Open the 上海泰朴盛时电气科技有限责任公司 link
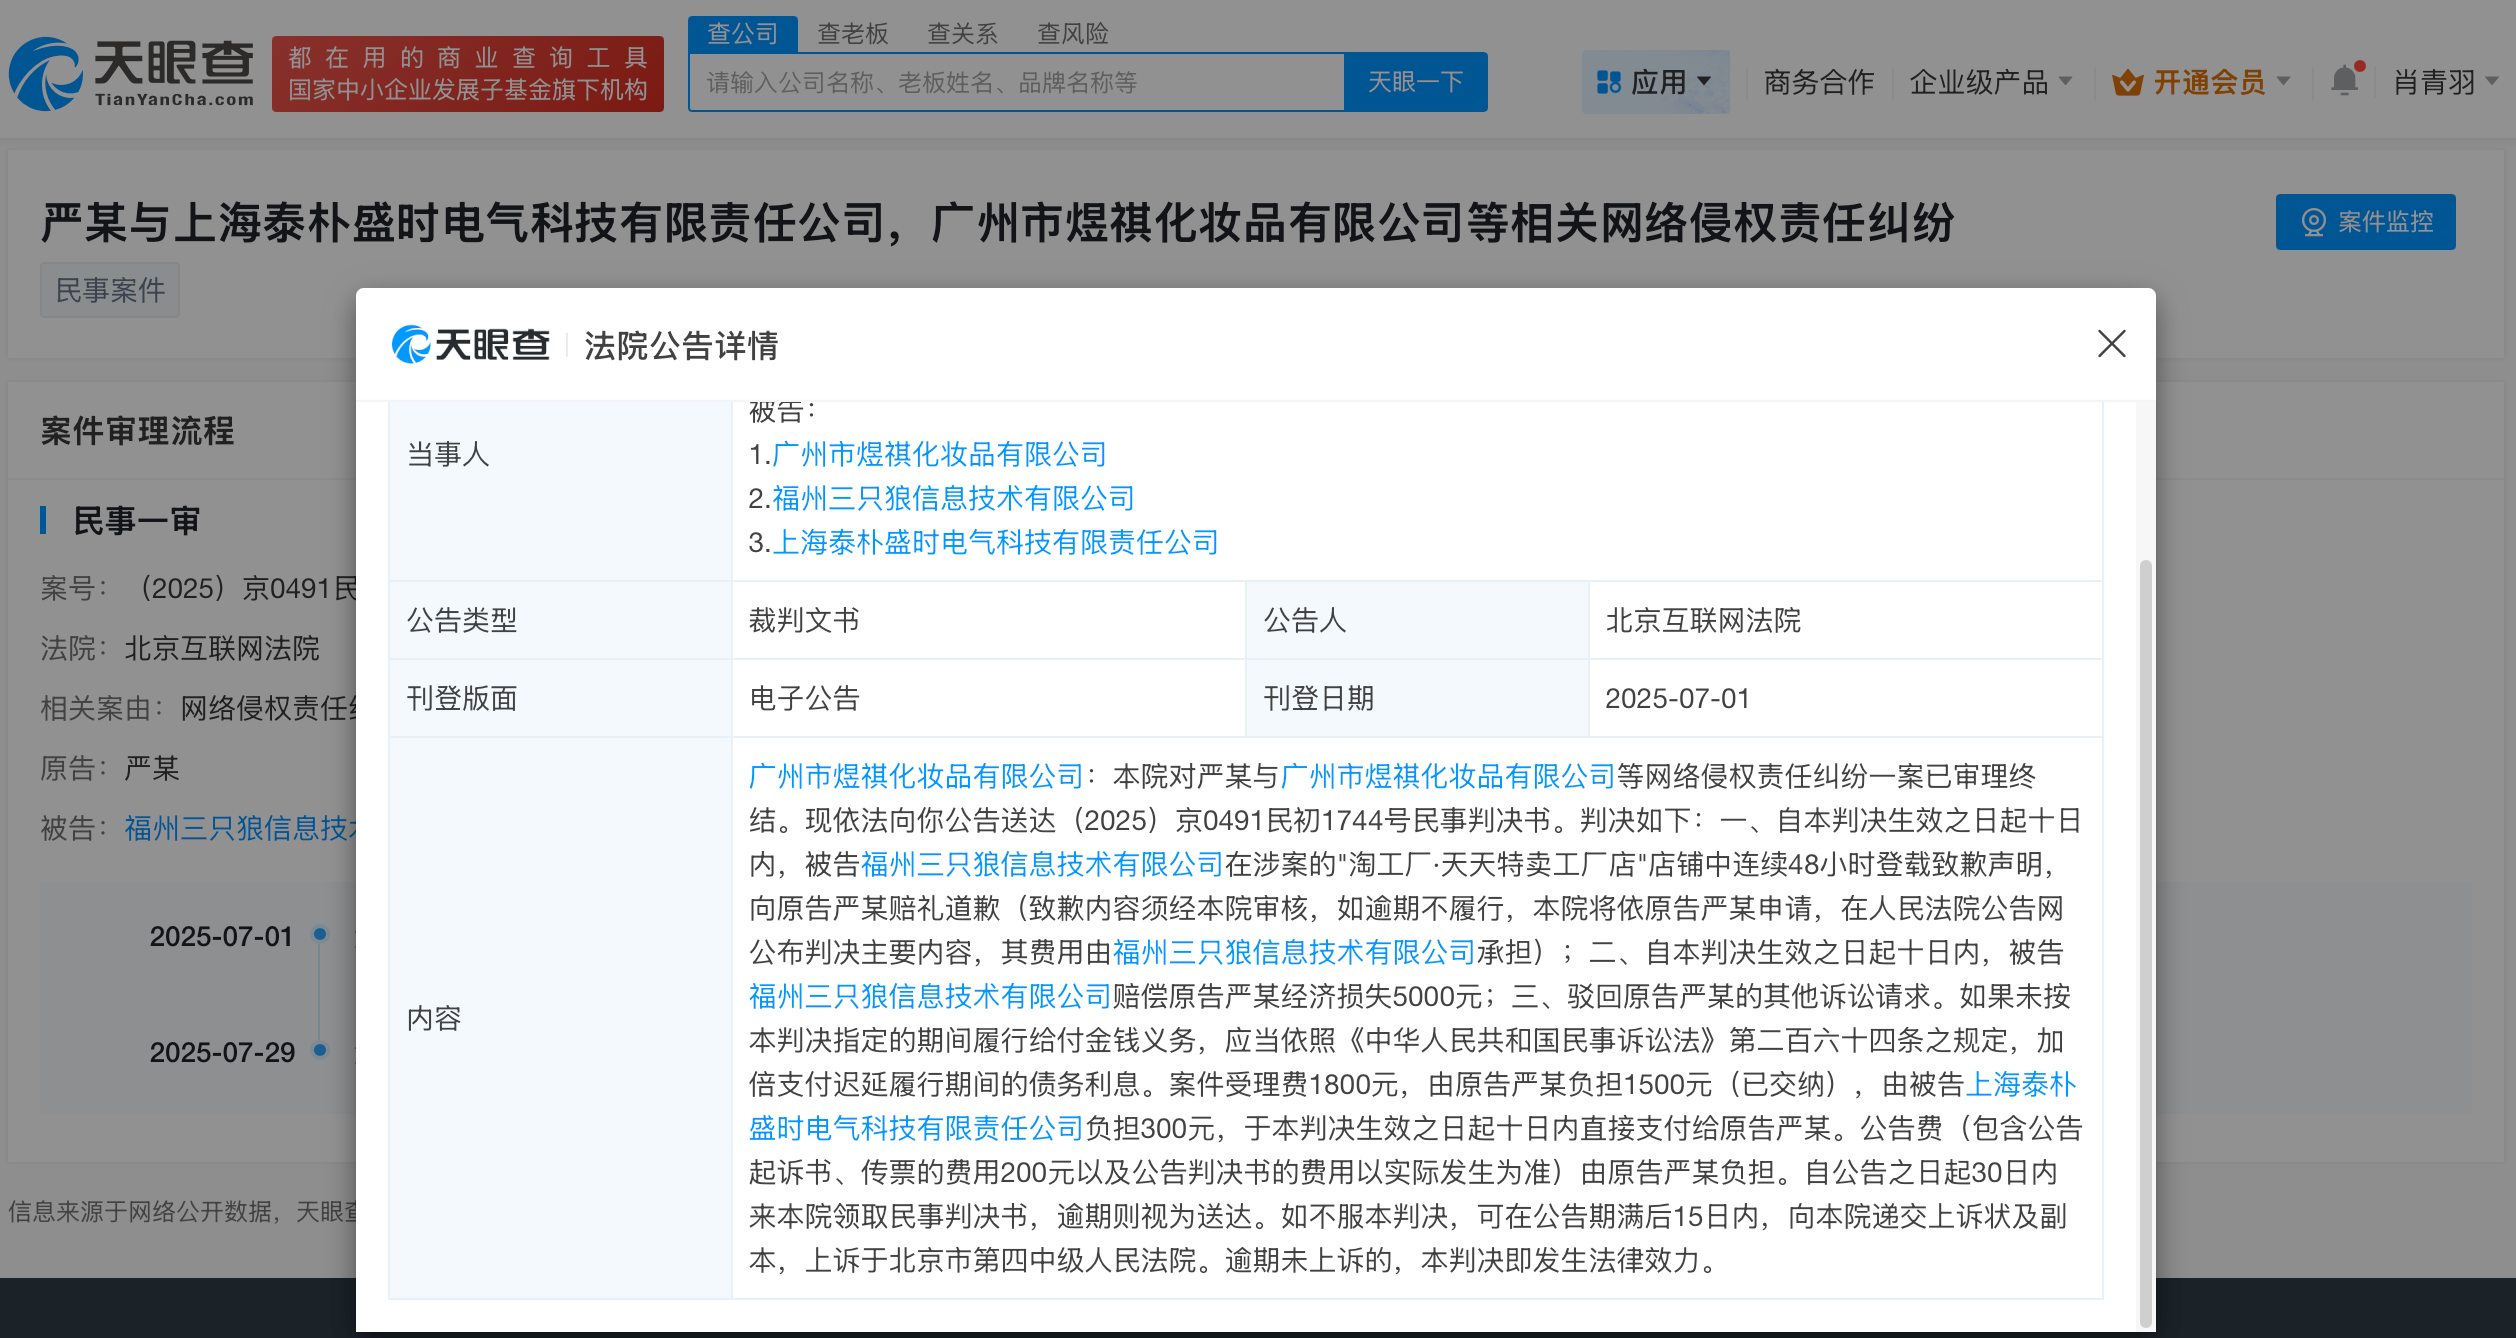Viewport: 2516px width, 1338px height. tap(996, 542)
